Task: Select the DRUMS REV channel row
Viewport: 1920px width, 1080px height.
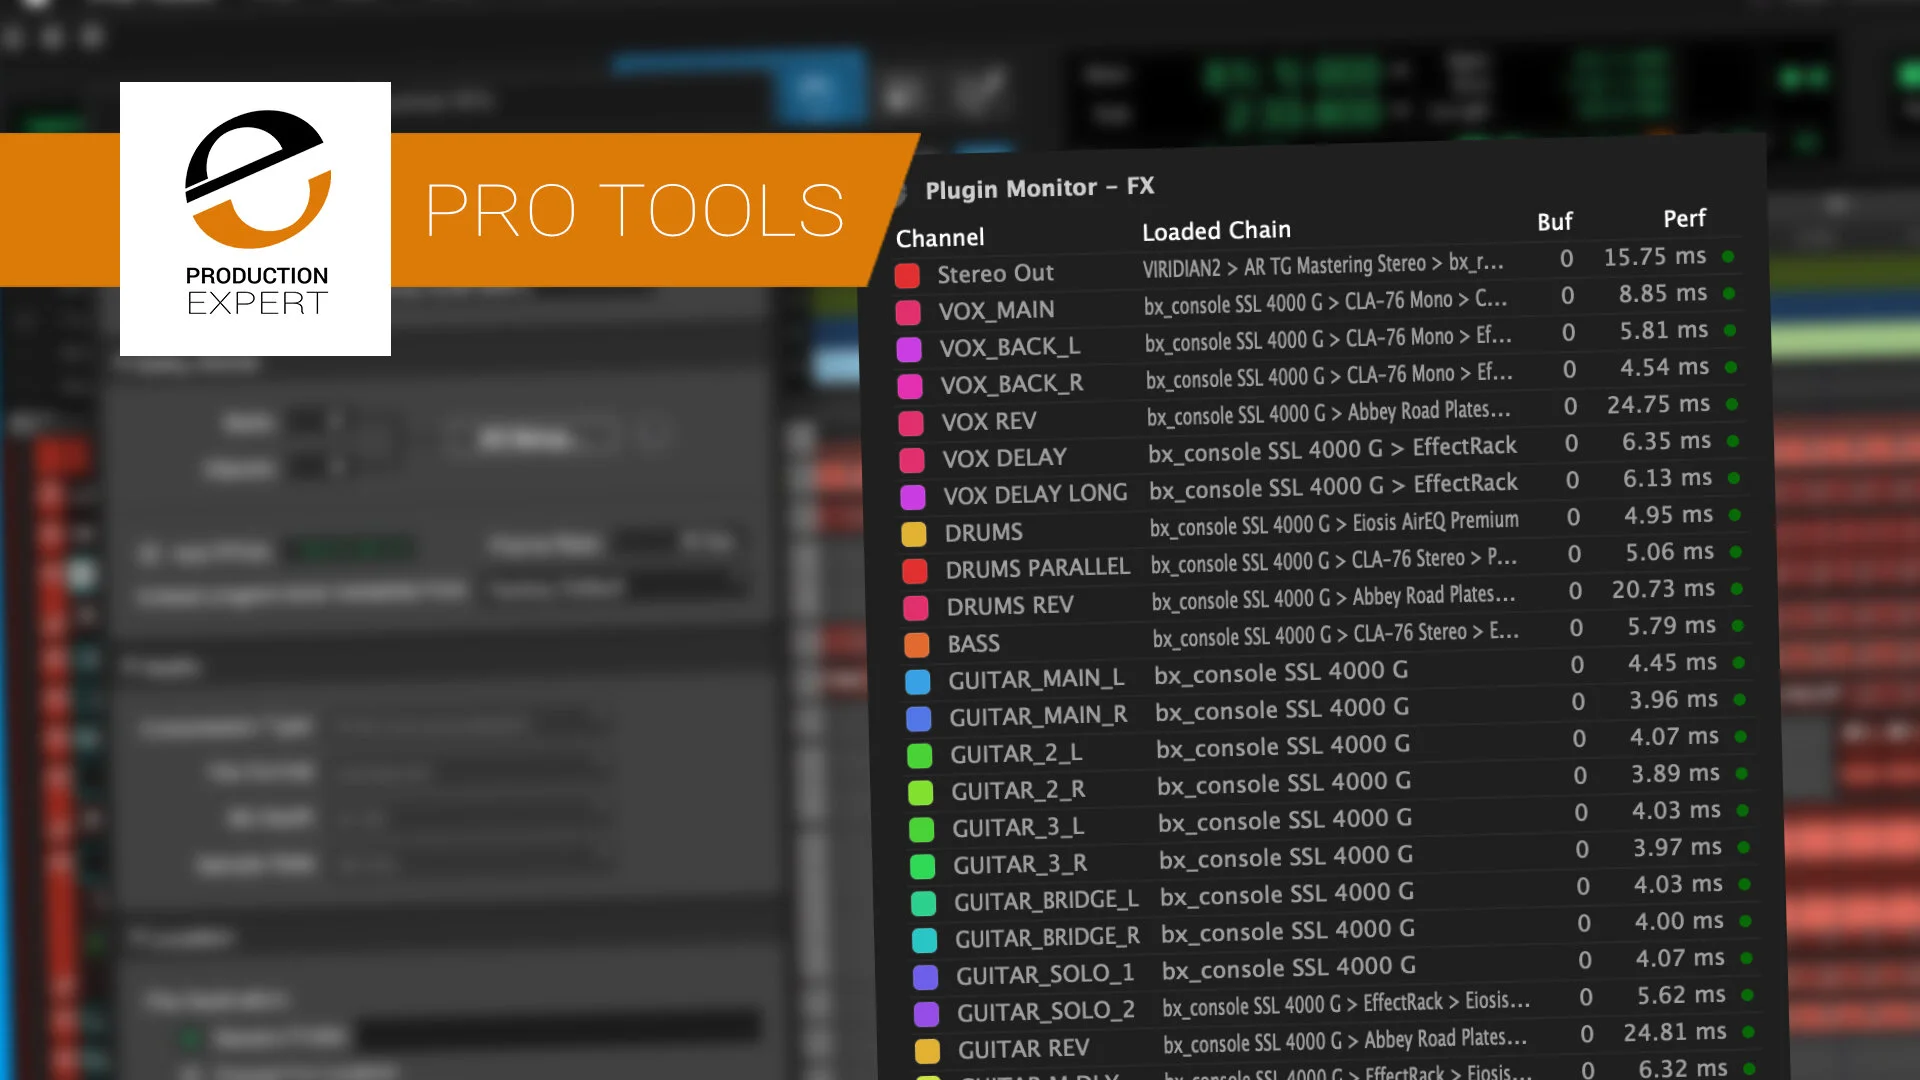Action: tap(1010, 606)
